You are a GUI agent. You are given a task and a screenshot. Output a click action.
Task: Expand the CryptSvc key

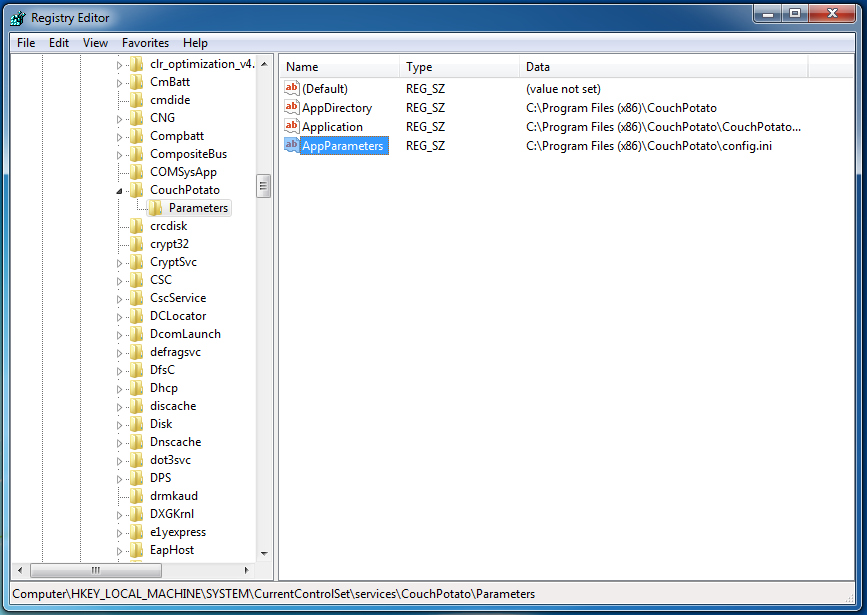tap(119, 263)
